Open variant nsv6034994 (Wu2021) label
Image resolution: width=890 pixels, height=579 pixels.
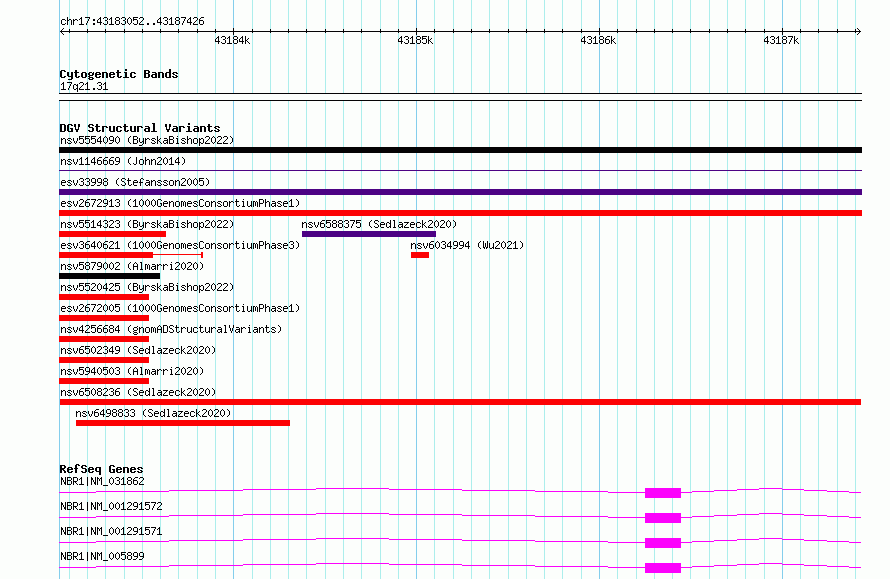(467, 245)
